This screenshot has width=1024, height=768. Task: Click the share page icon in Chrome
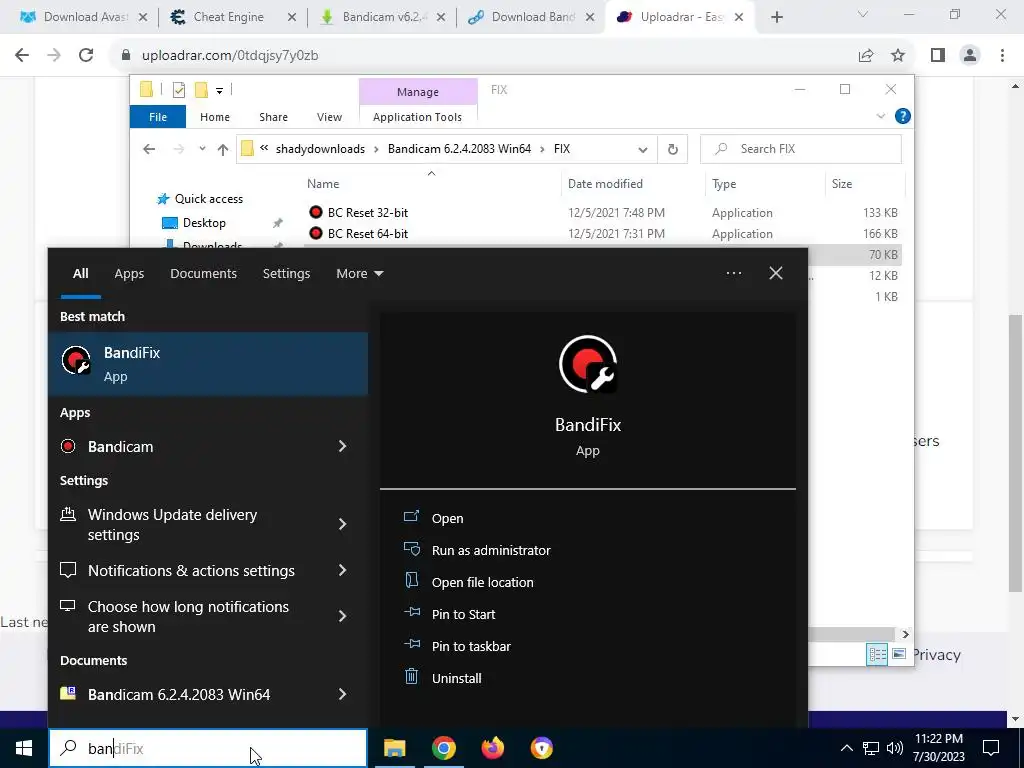point(866,56)
